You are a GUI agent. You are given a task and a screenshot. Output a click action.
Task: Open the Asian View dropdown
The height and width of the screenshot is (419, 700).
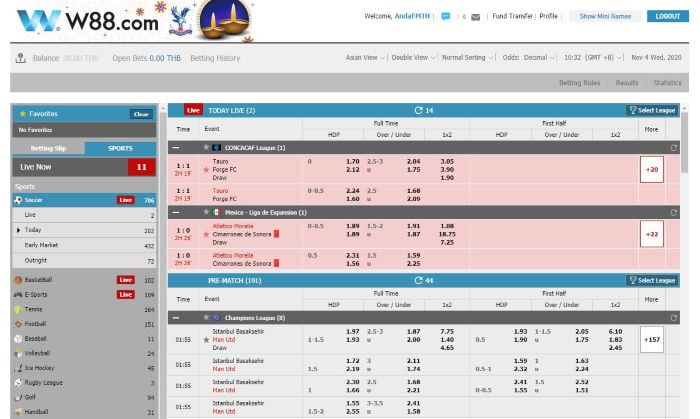tap(365, 58)
